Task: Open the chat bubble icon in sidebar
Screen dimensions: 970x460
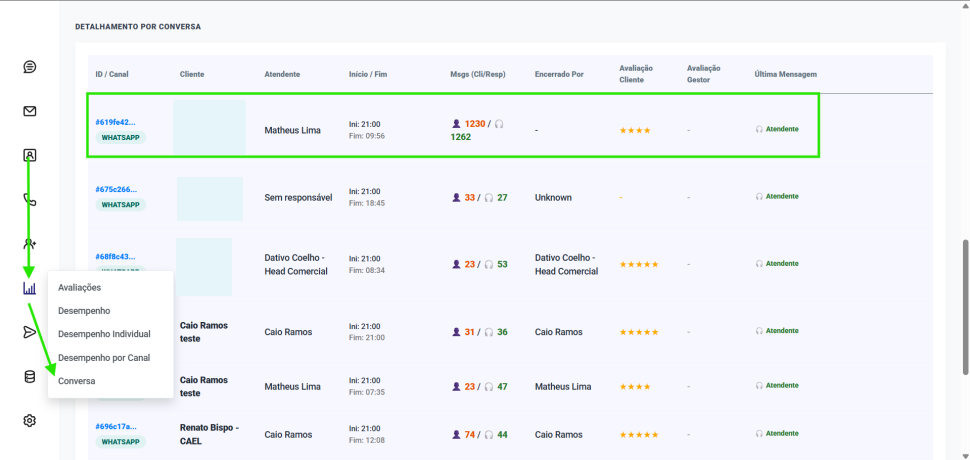Action: click(x=30, y=67)
